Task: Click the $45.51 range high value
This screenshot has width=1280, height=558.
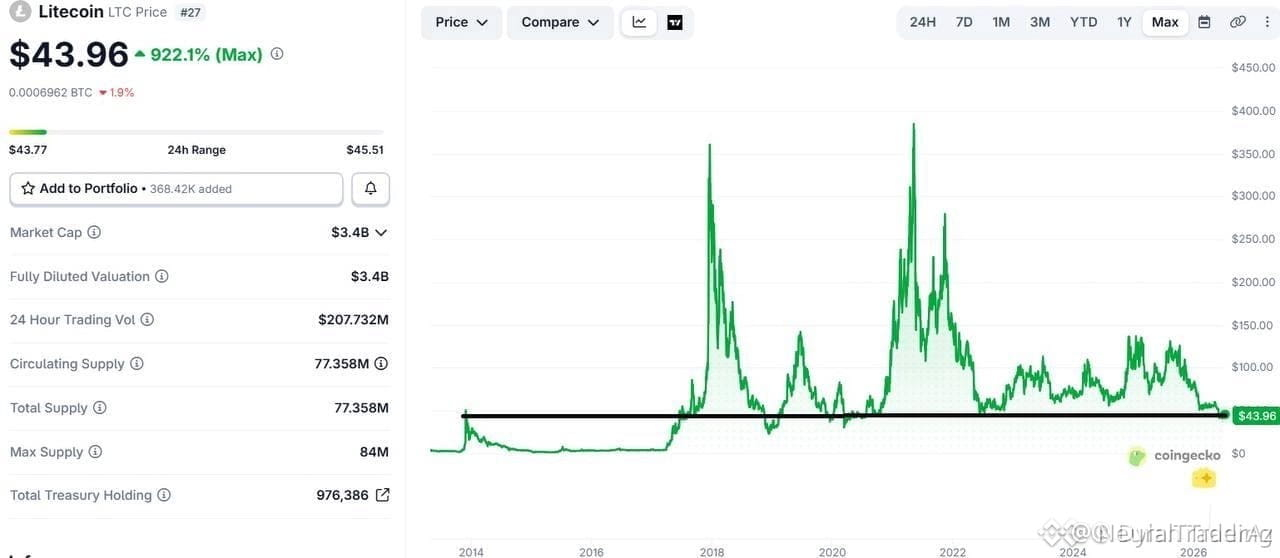Action: (x=365, y=150)
